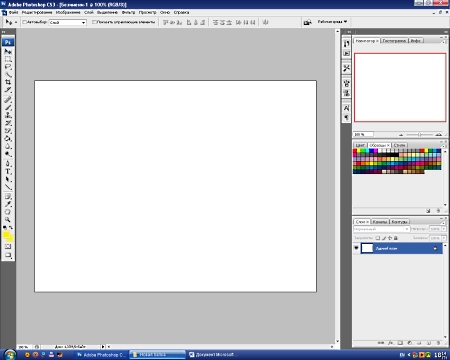
Task: Open the Изображение menu
Action: pyautogui.click(x=68, y=12)
